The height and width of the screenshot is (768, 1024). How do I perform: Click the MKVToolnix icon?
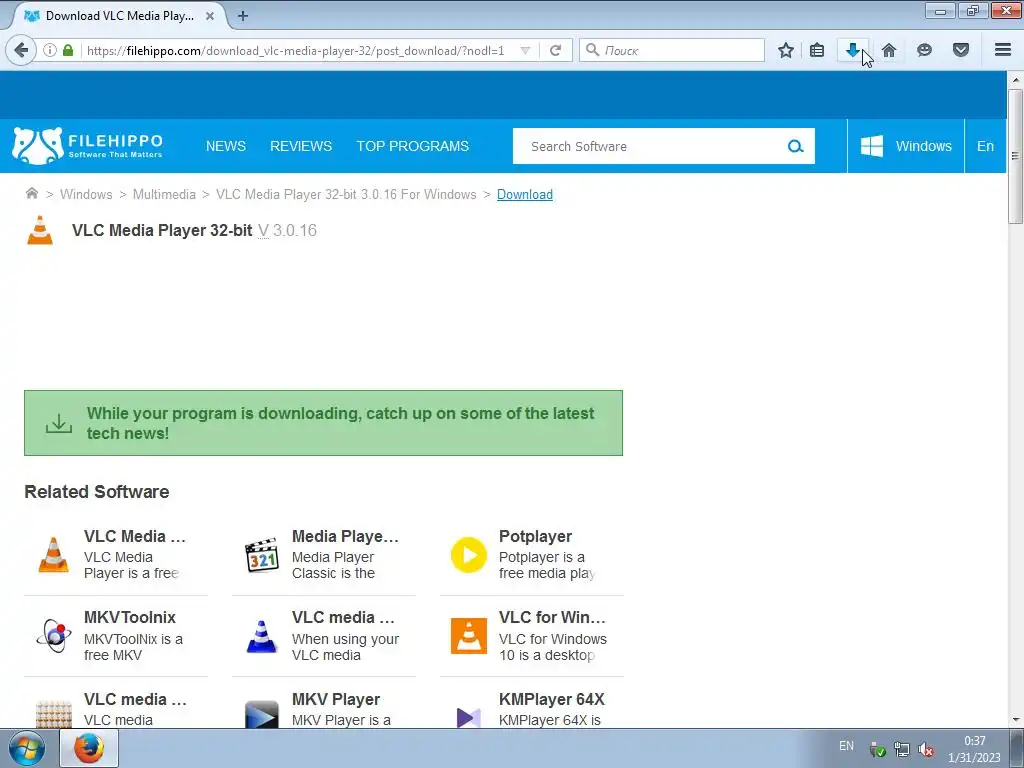(54, 635)
